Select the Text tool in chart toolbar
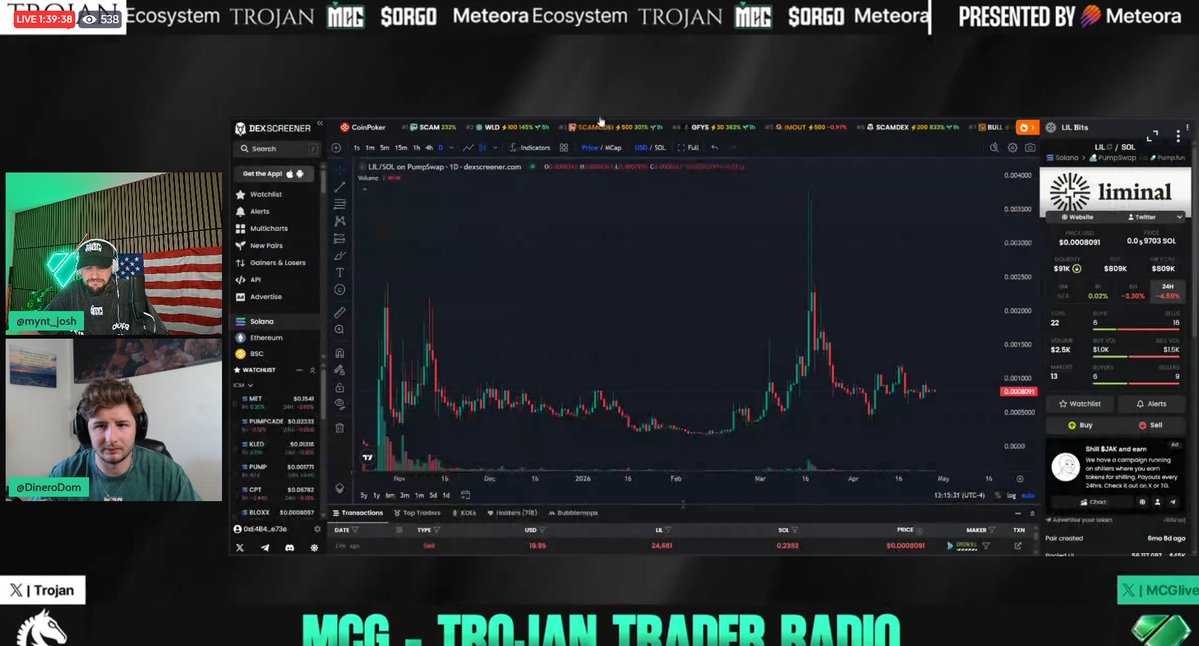 click(x=340, y=273)
